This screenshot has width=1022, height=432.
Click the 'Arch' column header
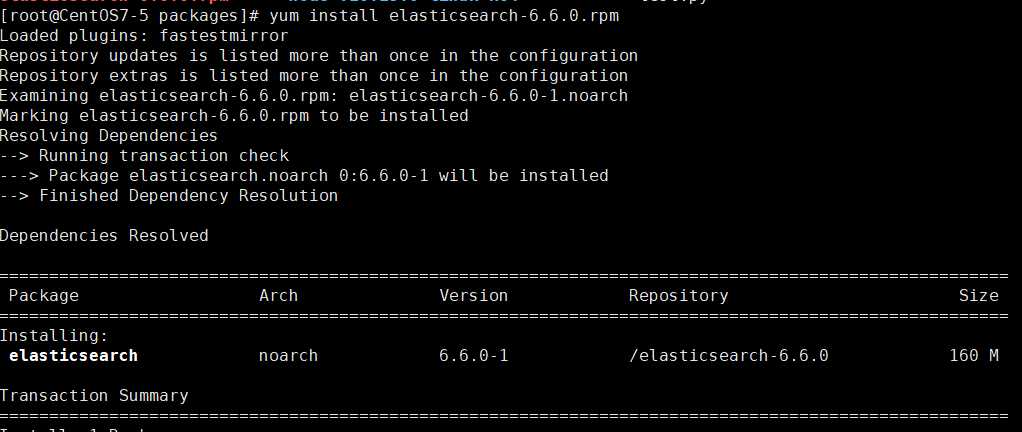(278, 296)
